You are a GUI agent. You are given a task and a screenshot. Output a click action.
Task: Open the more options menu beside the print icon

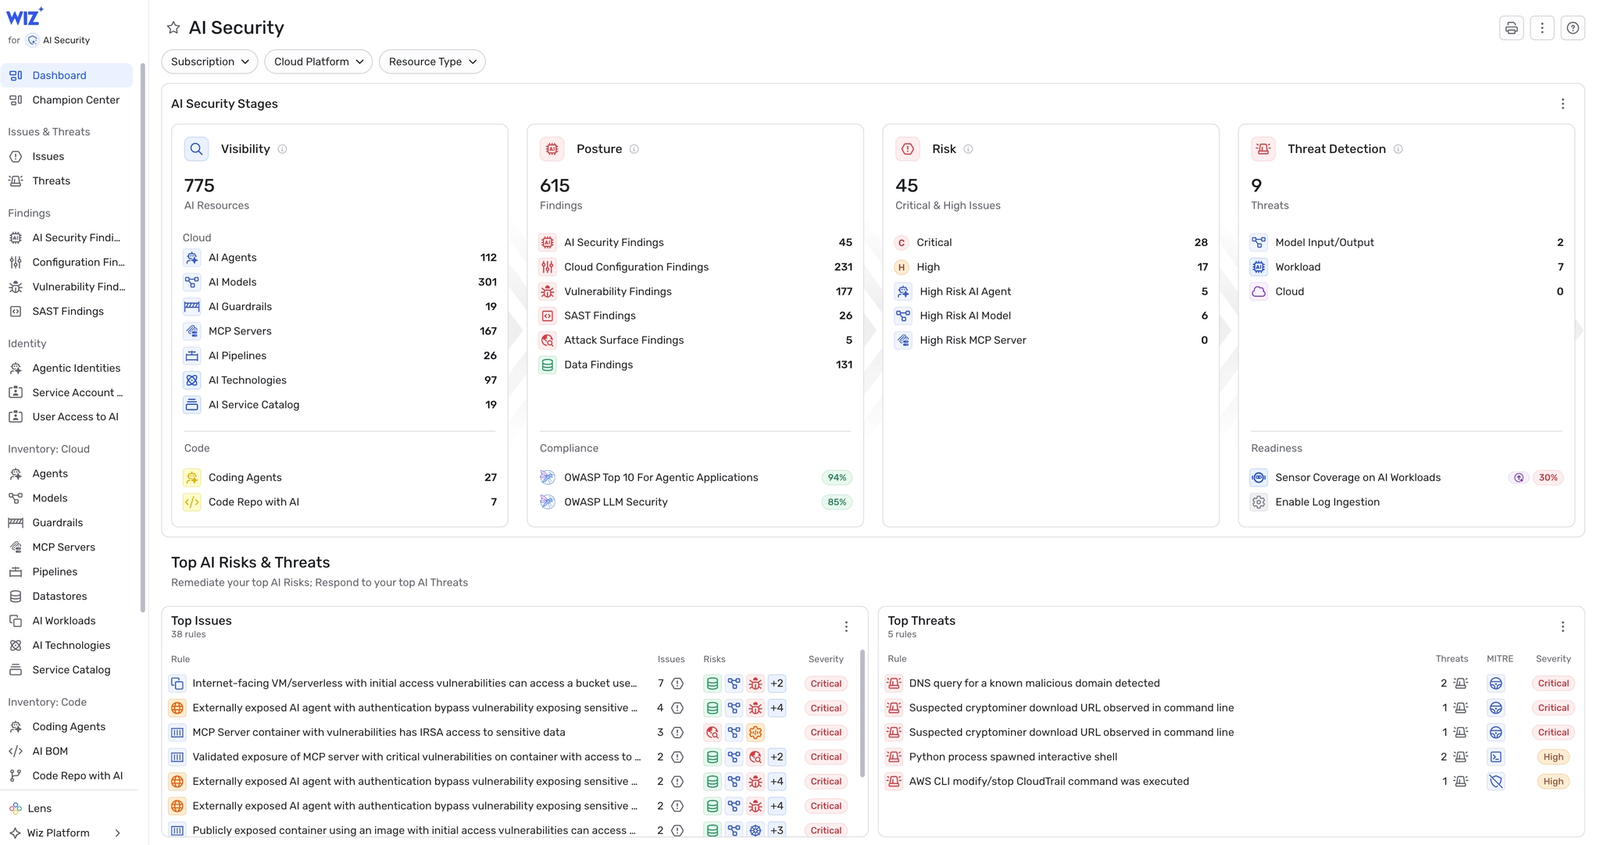point(1542,28)
